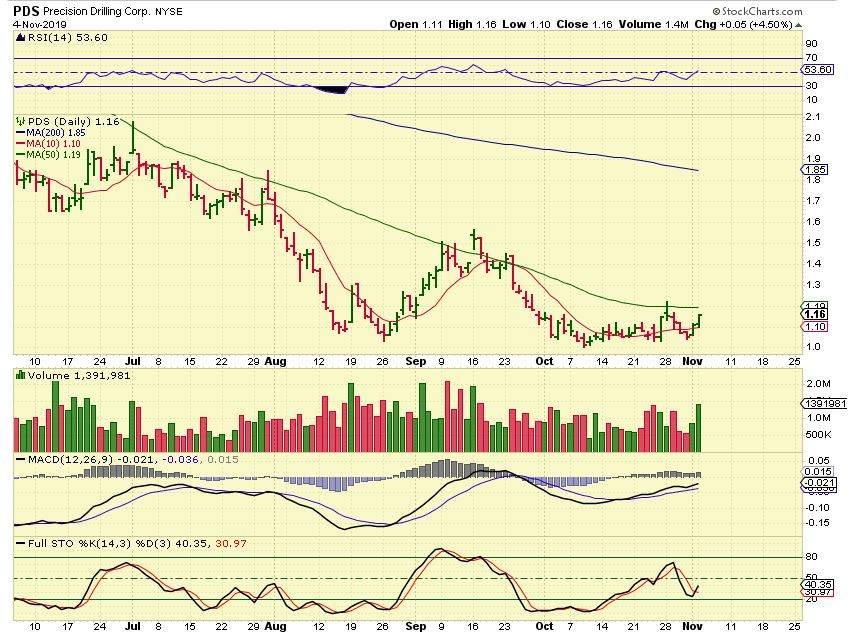Image resolution: width=848 pixels, height=635 pixels.
Task: Click the RSI(14) legend icon
Action: 21,37
